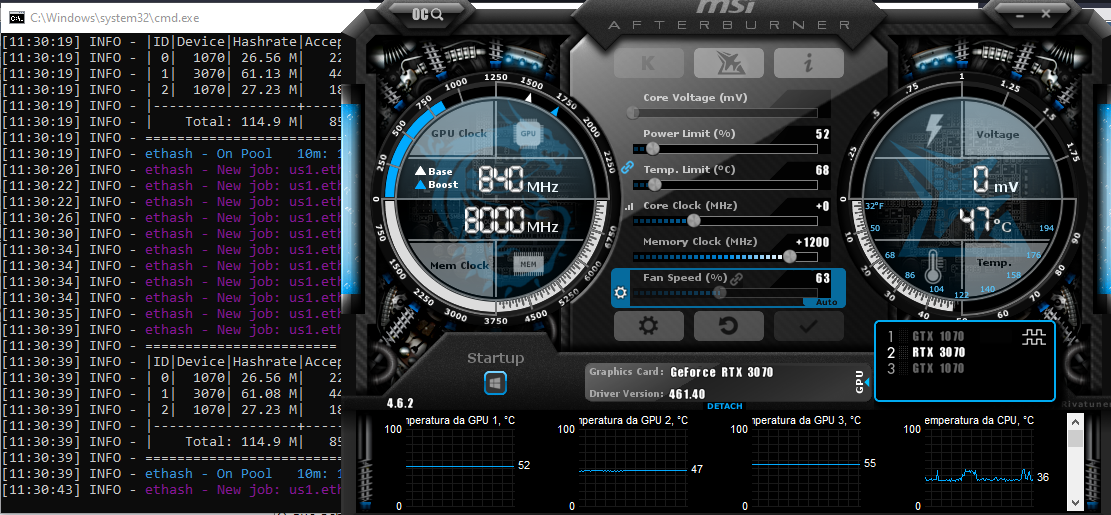Adjust the Core Clock slider handle
The width and height of the screenshot is (1111, 515).
pyautogui.click(x=694, y=221)
